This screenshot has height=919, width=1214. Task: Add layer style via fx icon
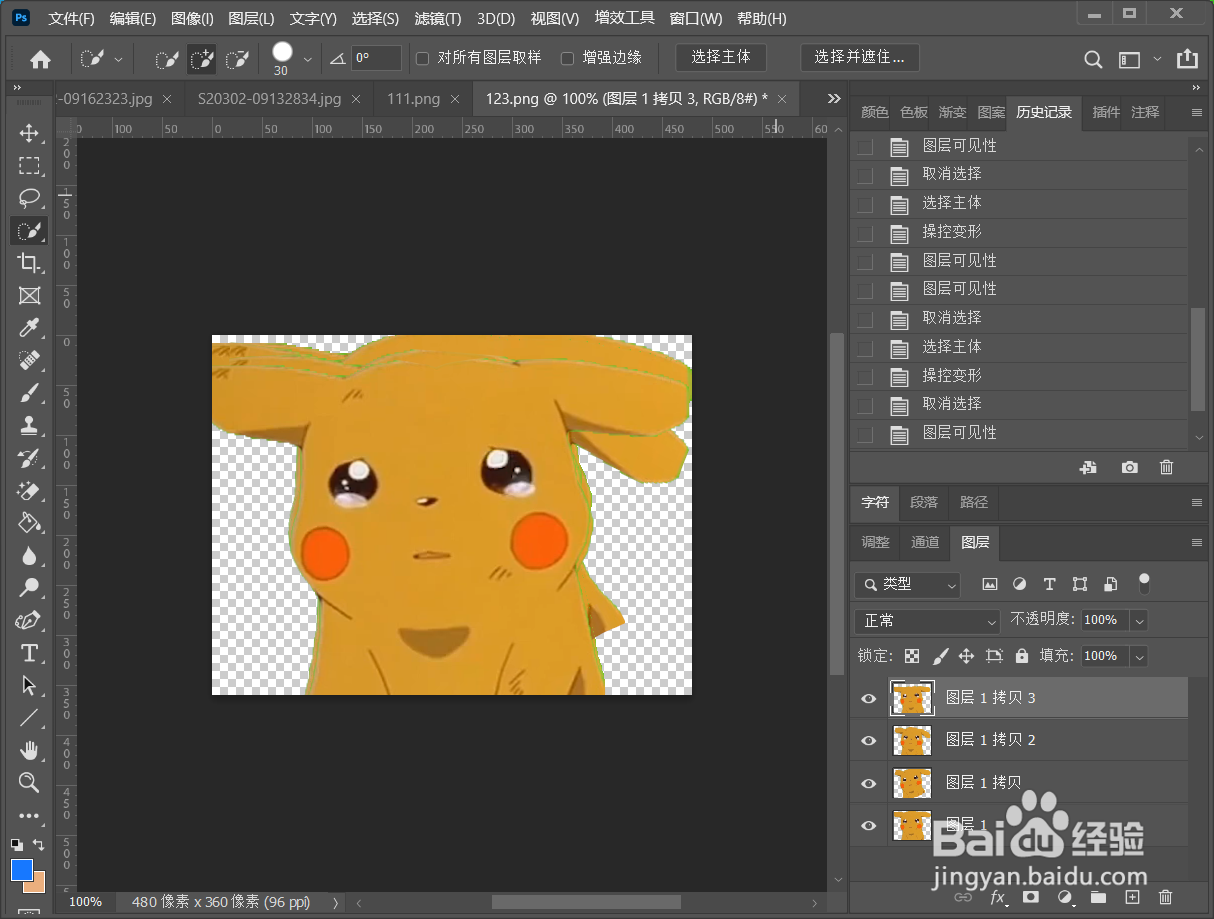click(x=997, y=897)
